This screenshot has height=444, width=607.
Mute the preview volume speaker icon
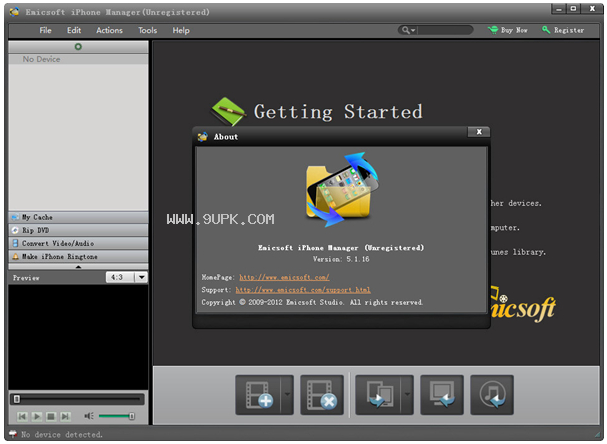pyautogui.click(x=89, y=416)
